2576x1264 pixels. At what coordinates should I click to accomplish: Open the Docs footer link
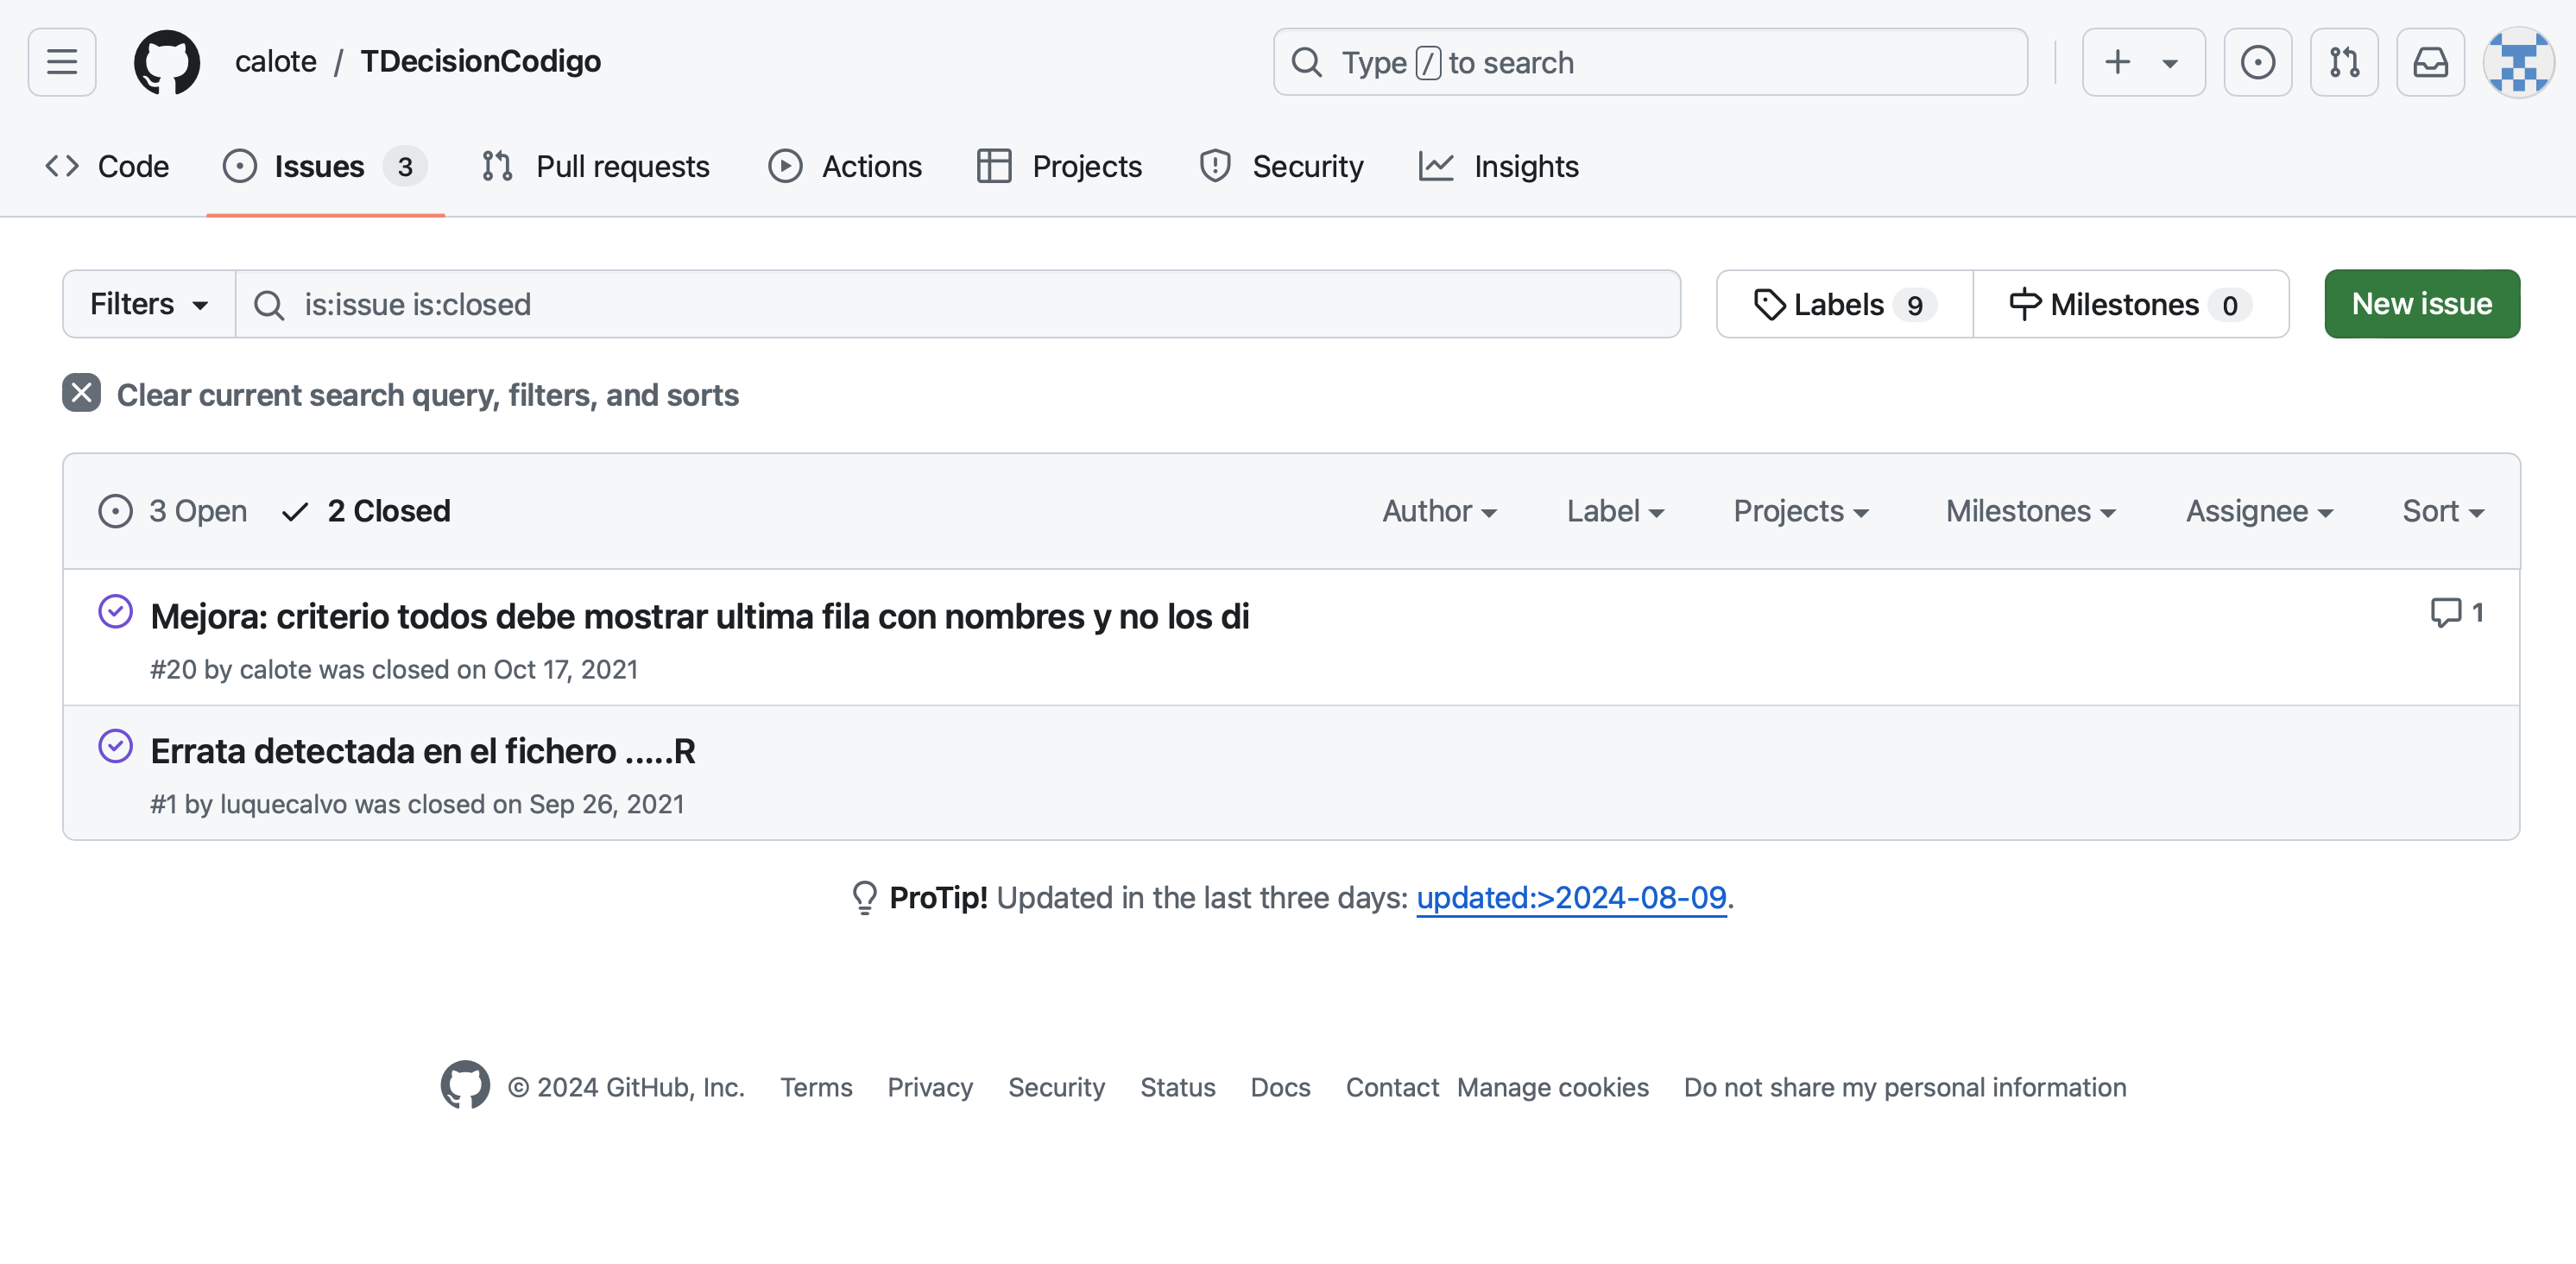point(1280,1087)
